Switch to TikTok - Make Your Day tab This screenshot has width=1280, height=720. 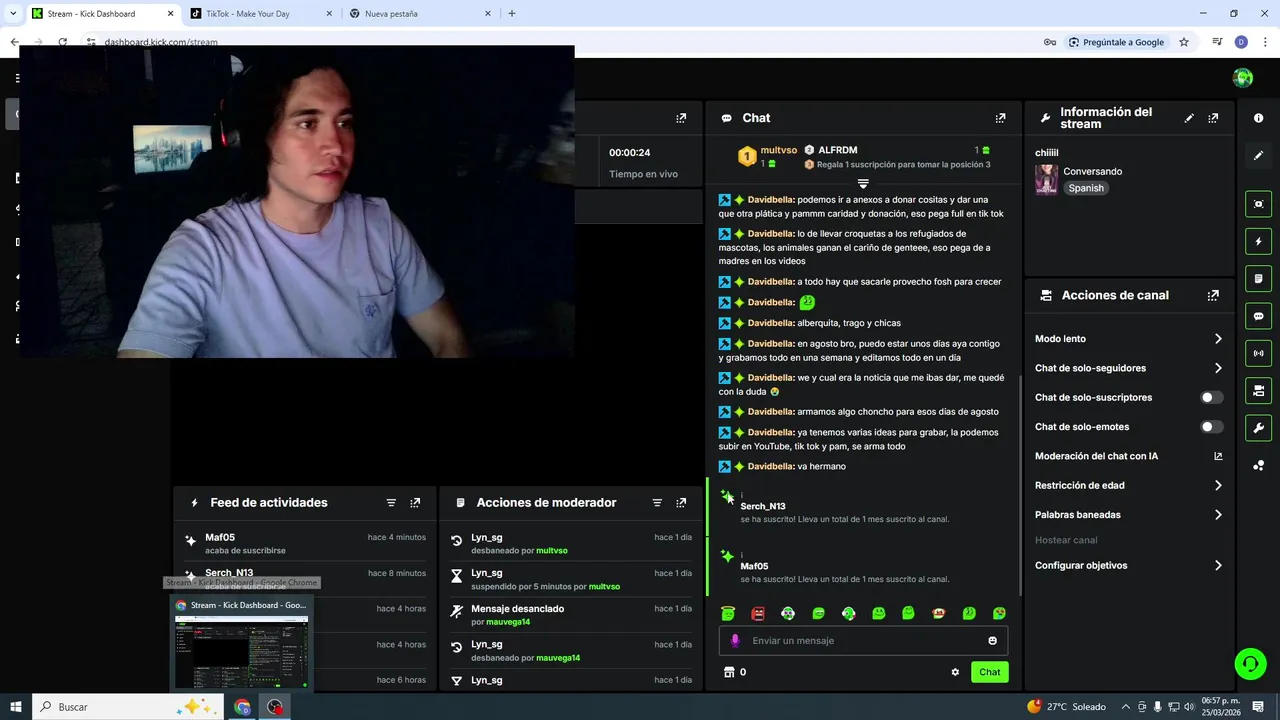(261, 14)
